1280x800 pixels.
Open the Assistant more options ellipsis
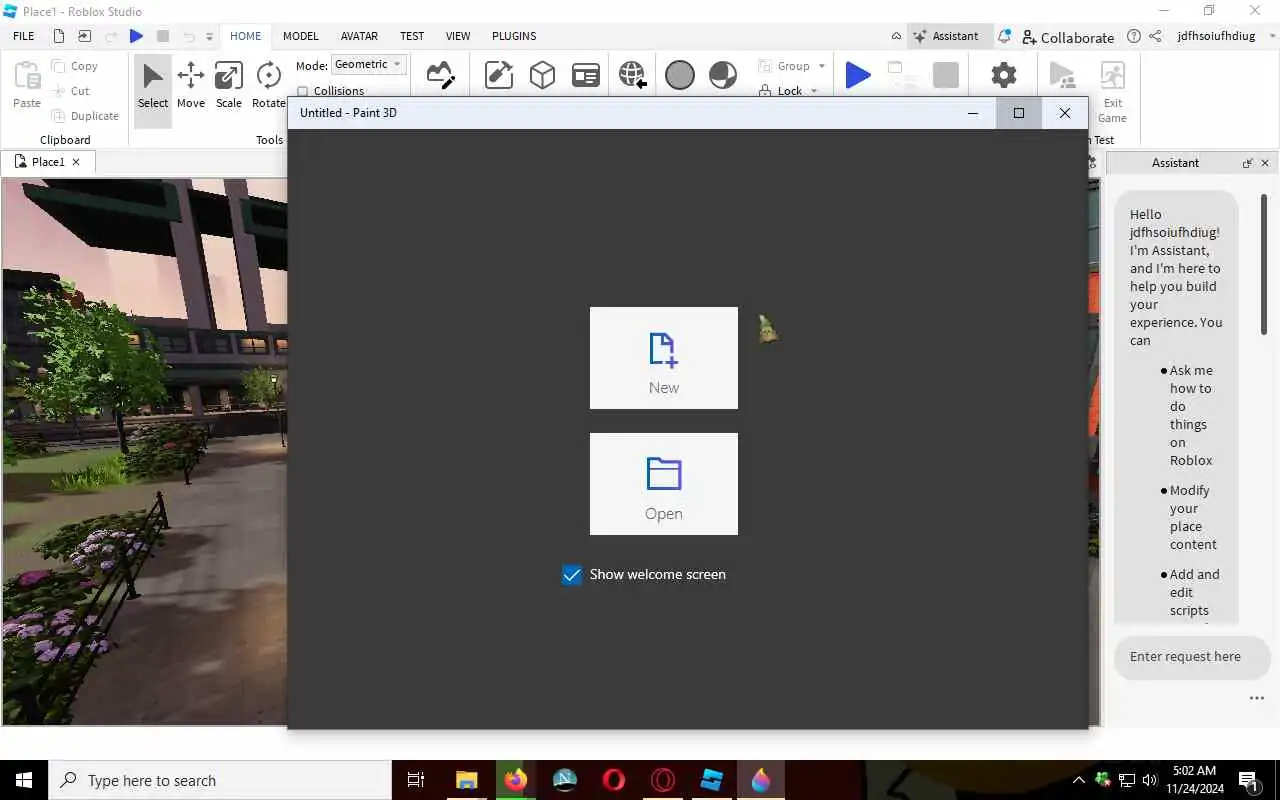[x=1257, y=698]
